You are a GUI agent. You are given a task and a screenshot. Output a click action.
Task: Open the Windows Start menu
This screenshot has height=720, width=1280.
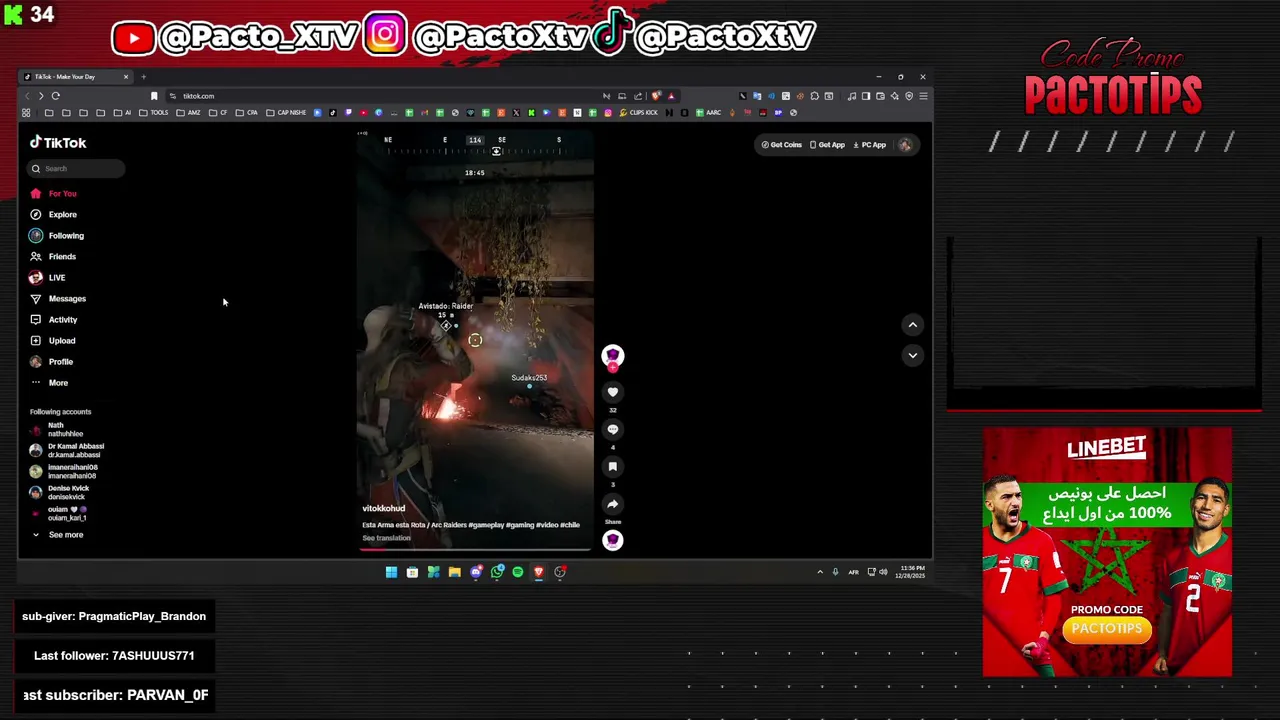(x=391, y=572)
